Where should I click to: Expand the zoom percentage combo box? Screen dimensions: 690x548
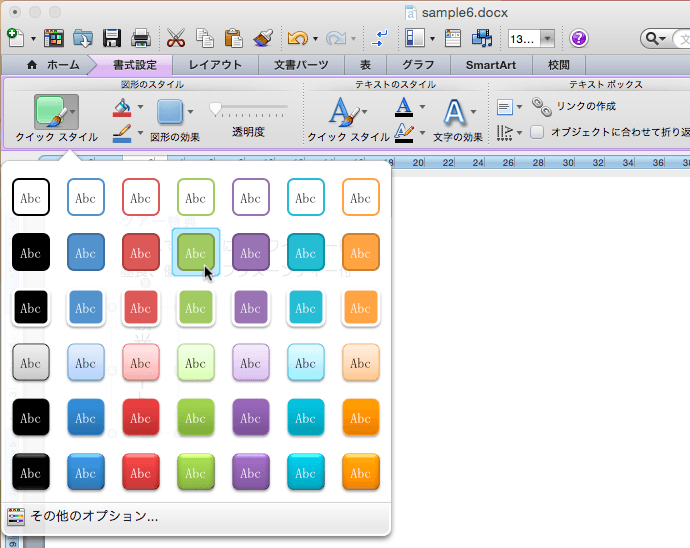pos(547,39)
